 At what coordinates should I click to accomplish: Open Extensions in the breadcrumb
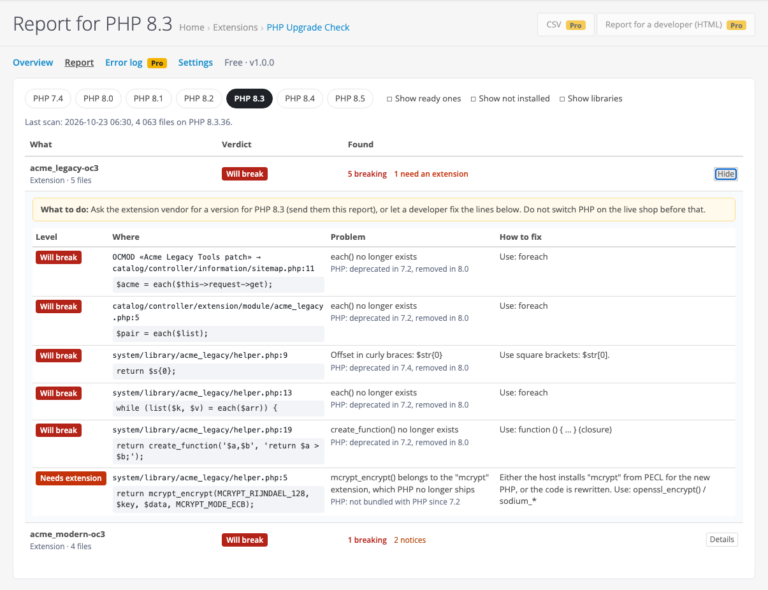(235, 27)
